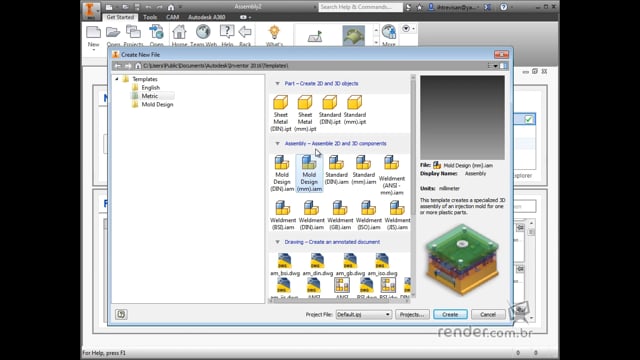Toggle the checkbox in the background window
This screenshot has width=640, height=360.
pyautogui.click(x=529, y=120)
